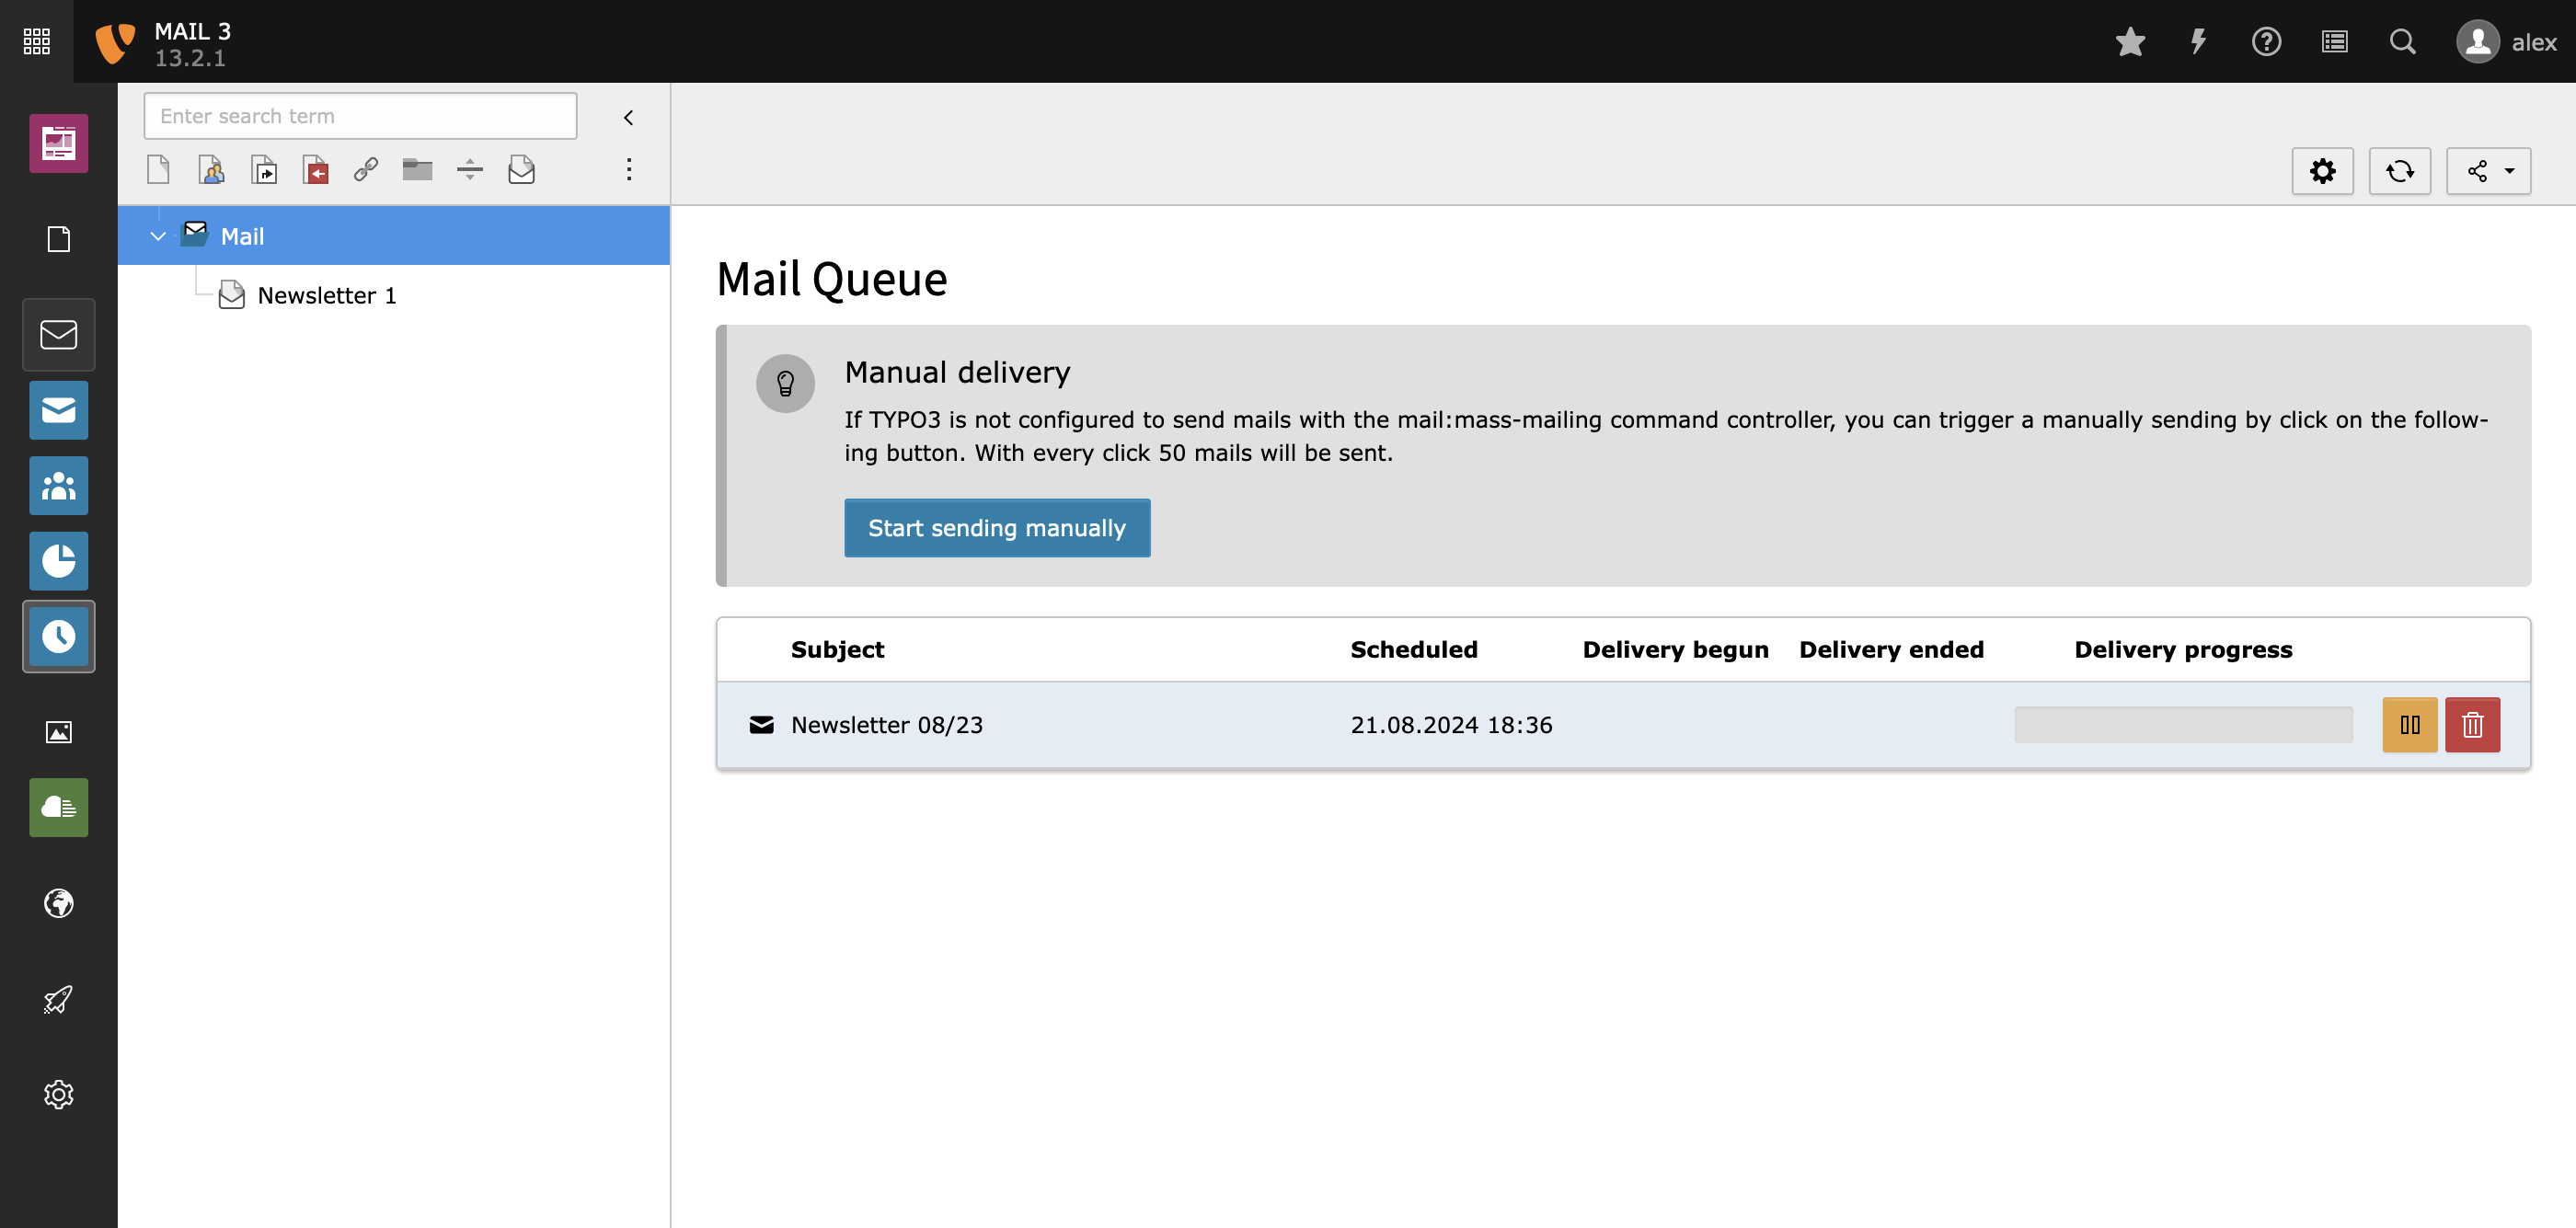This screenshot has height=1228, width=2576.
Task: Pause delivery of Newsletter 08/23
Action: point(2409,725)
